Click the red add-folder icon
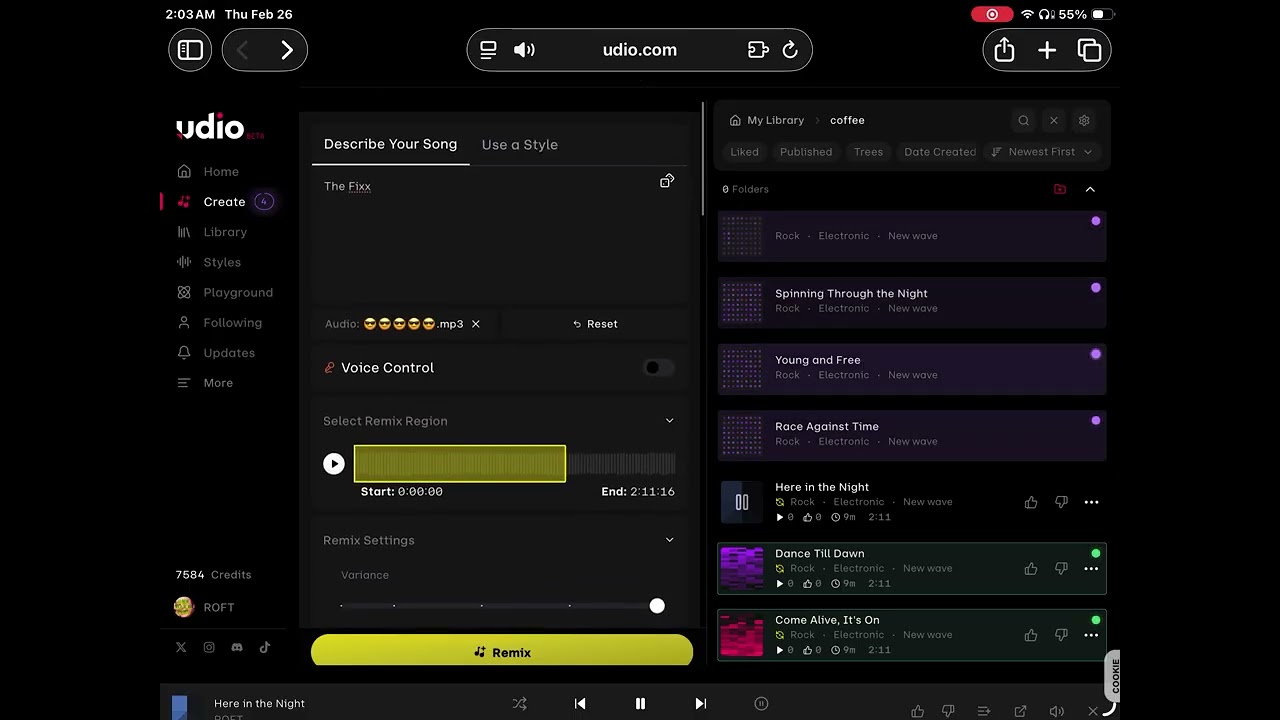Viewport: 1280px width, 720px height. (1060, 189)
